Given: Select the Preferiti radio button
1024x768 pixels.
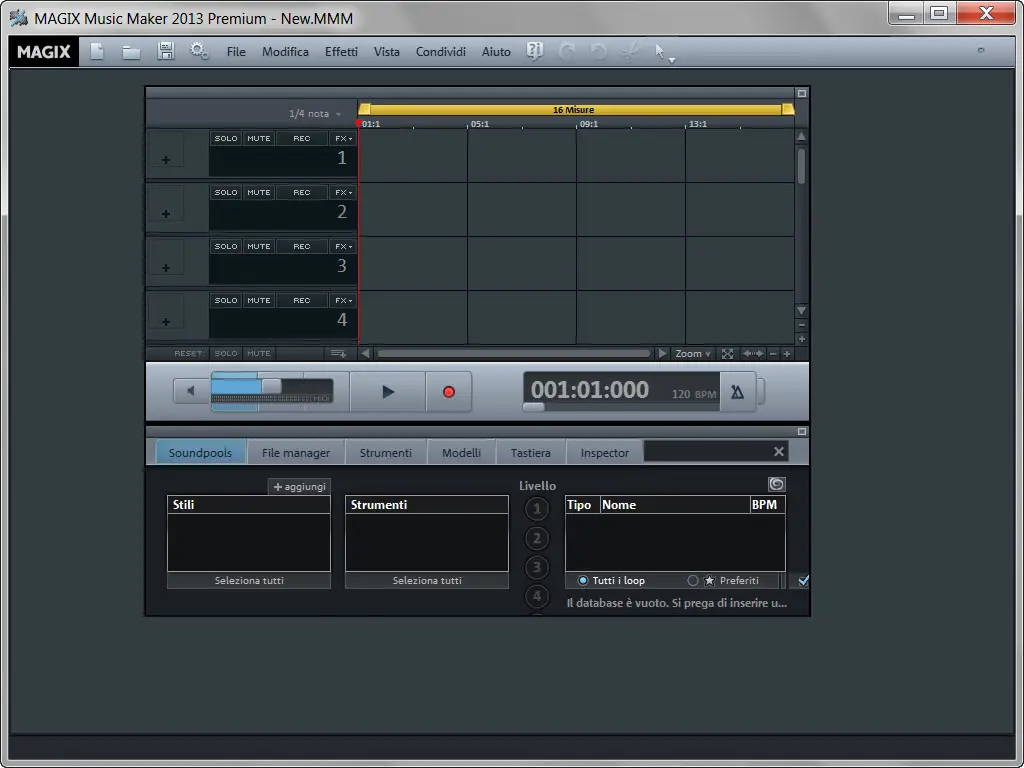Looking at the screenshot, I should coord(693,581).
